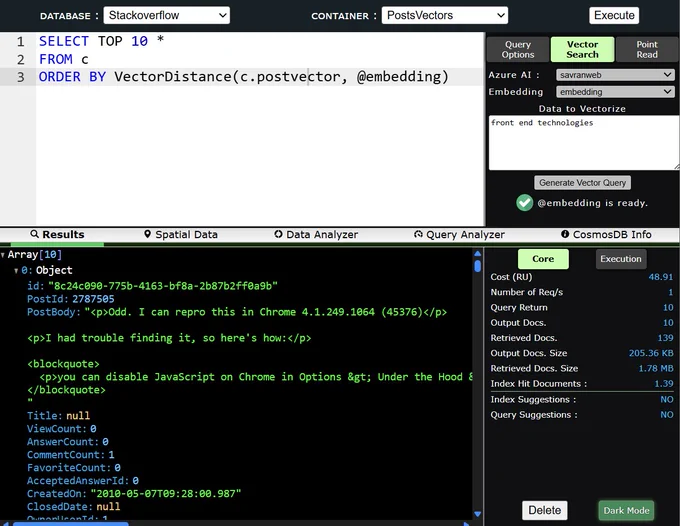Open the Query Options tab
Screen dimensions: 680x526
pos(518,49)
